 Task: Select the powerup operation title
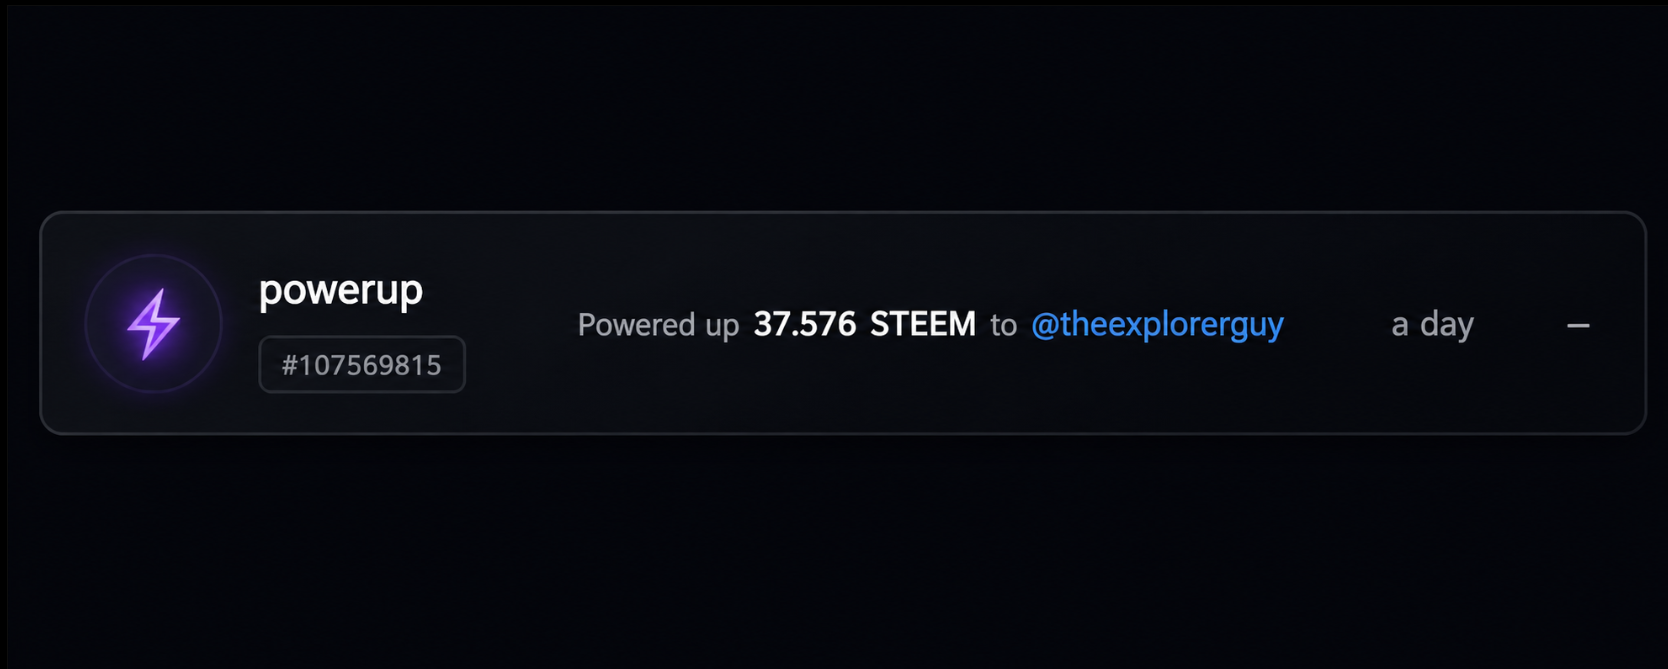tap(341, 290)
